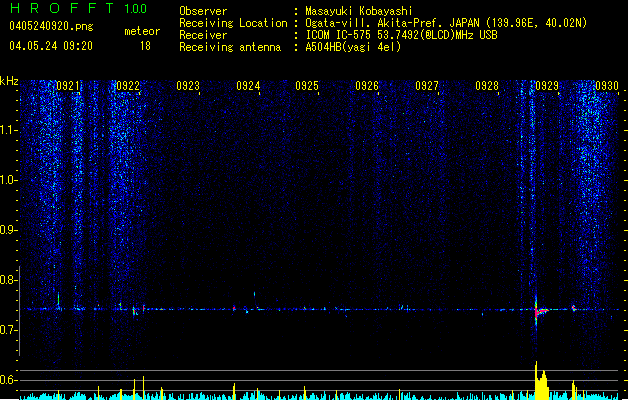629x400 pixels.
Task: Click the Receiving antenna label
Action: pos(230,47)
